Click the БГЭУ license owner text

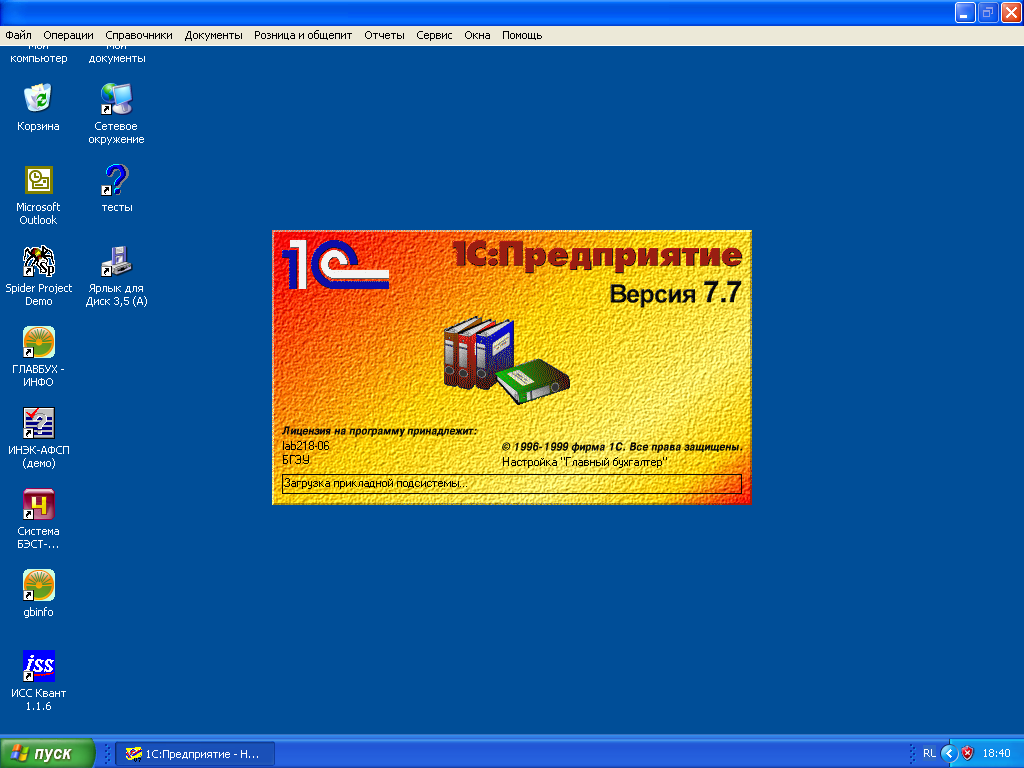[296, 460]
